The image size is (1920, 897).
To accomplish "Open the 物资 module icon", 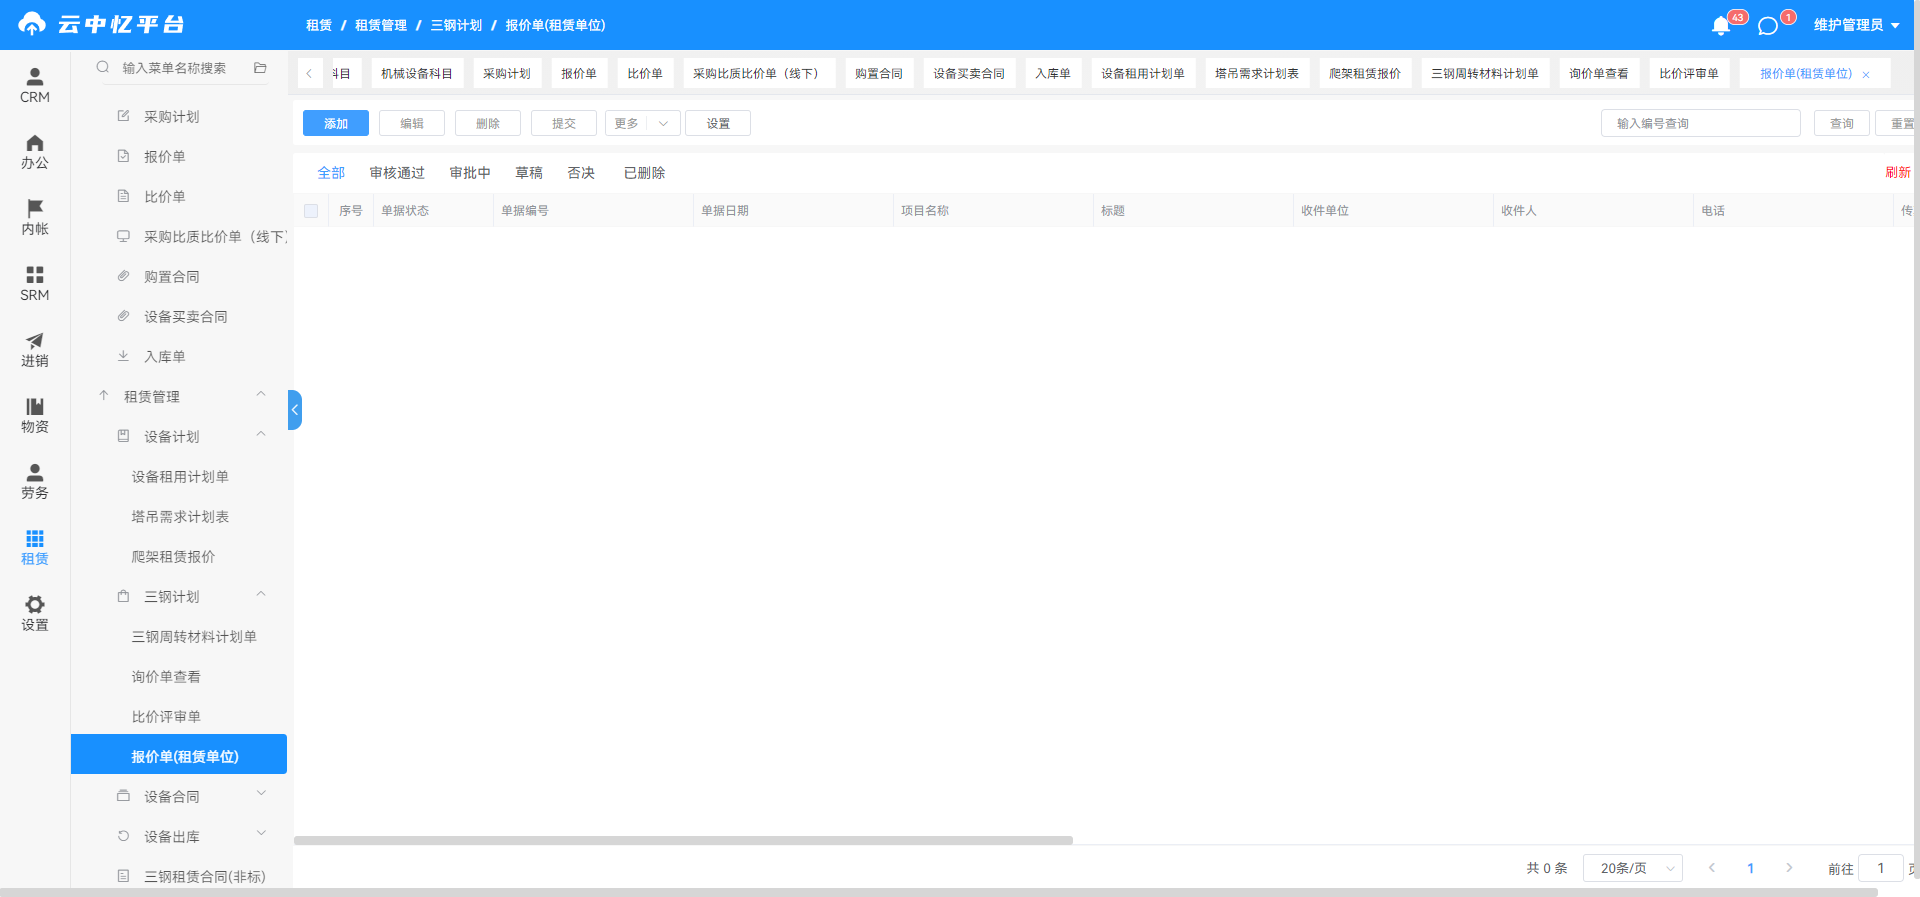I will [34, 406].
